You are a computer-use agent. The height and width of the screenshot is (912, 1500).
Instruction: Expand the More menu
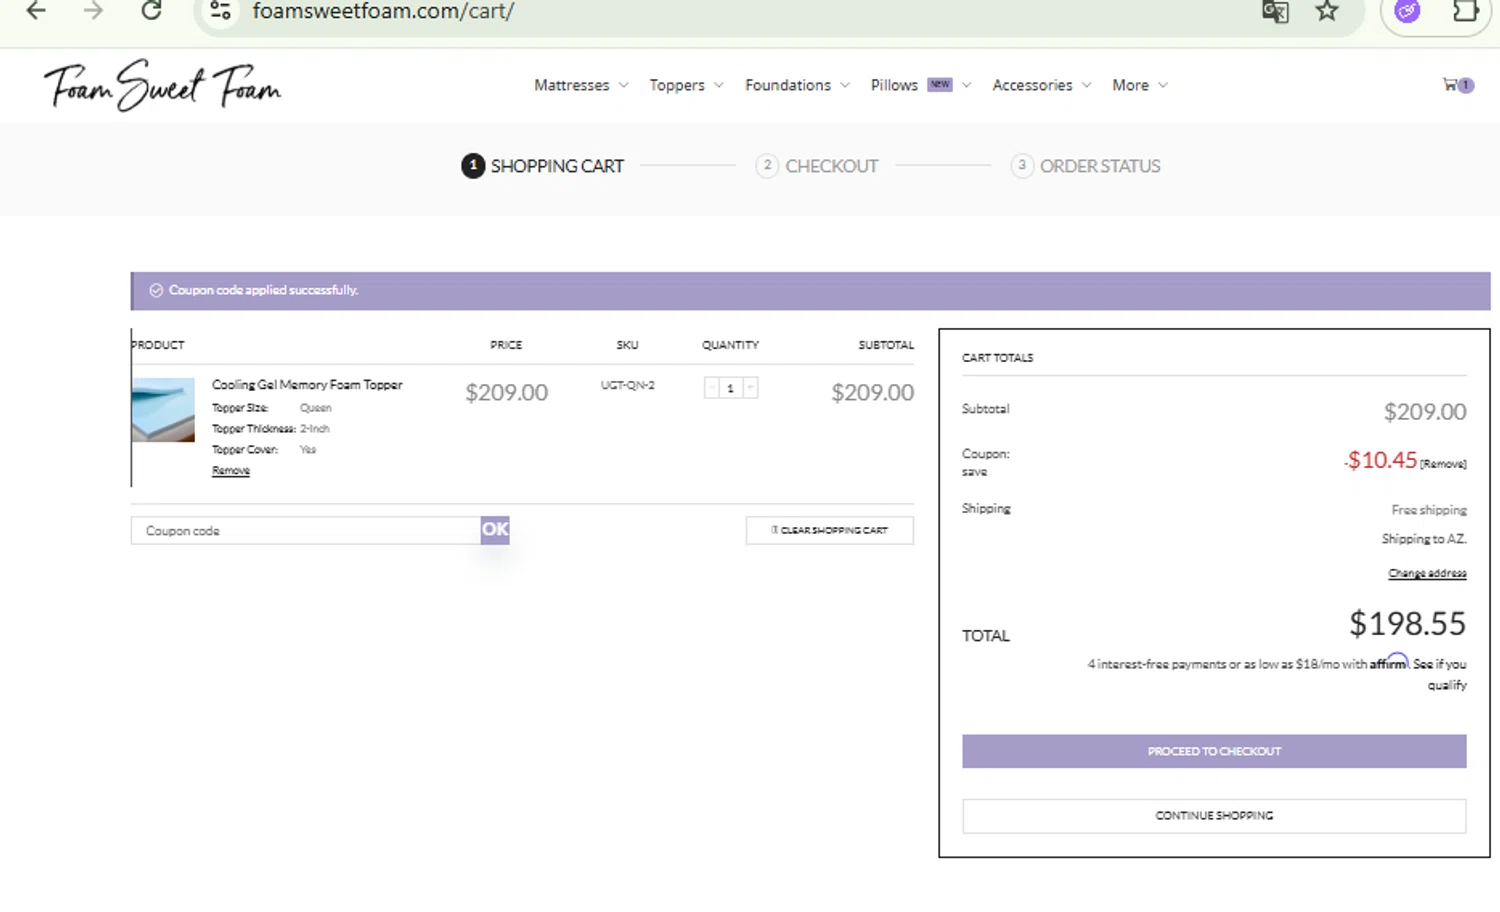pos(1139,85)
